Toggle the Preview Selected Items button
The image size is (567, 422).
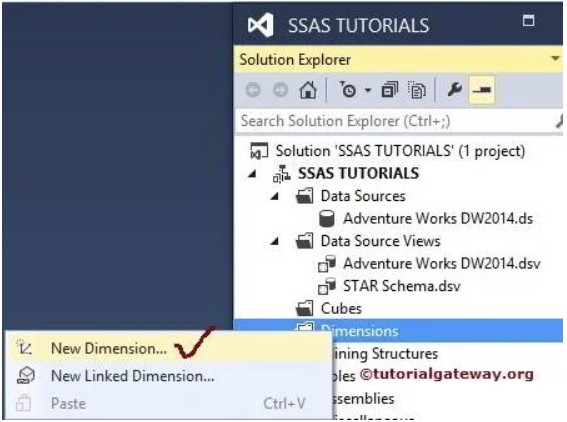[x=482, y=89]
